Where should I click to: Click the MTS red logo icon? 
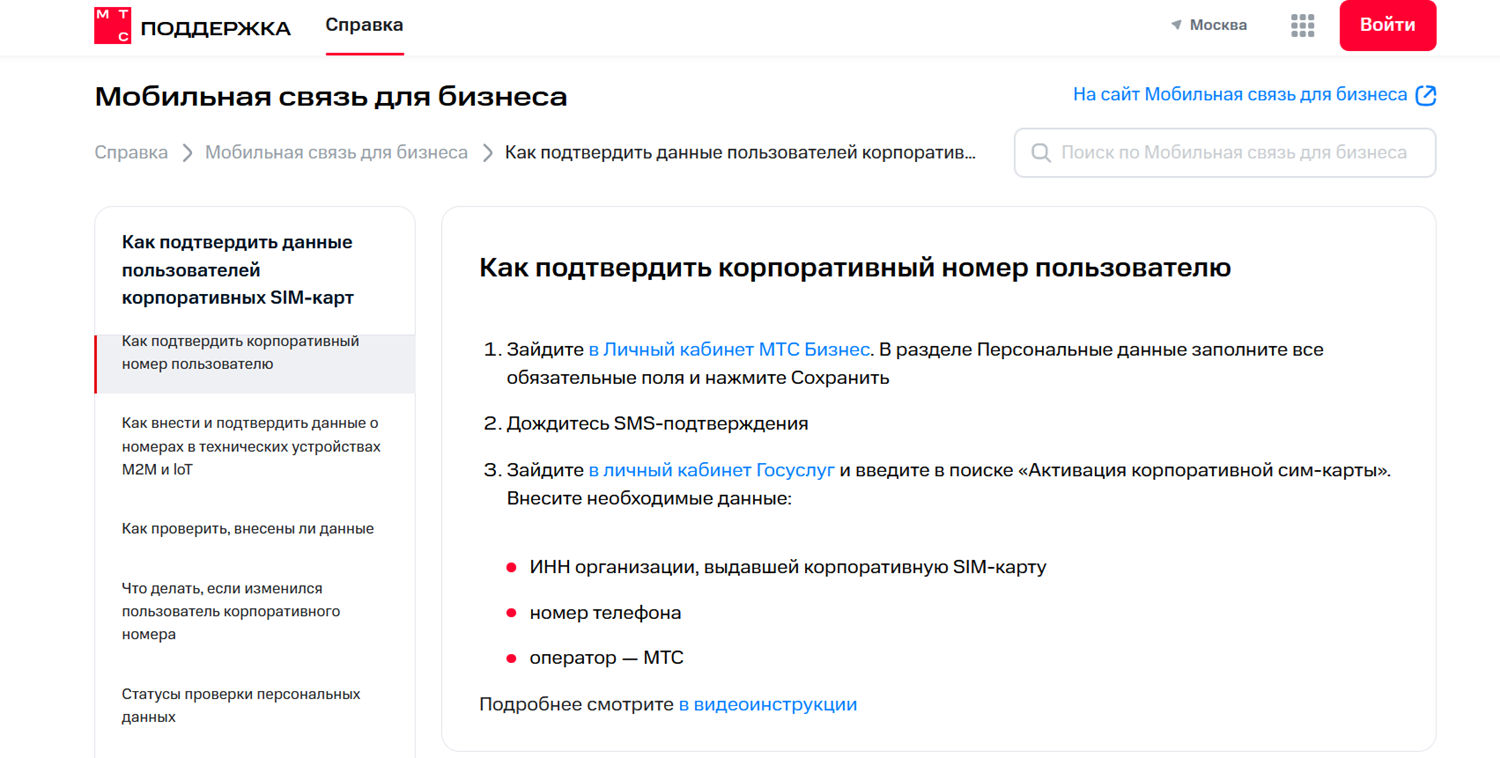(112, 26)
